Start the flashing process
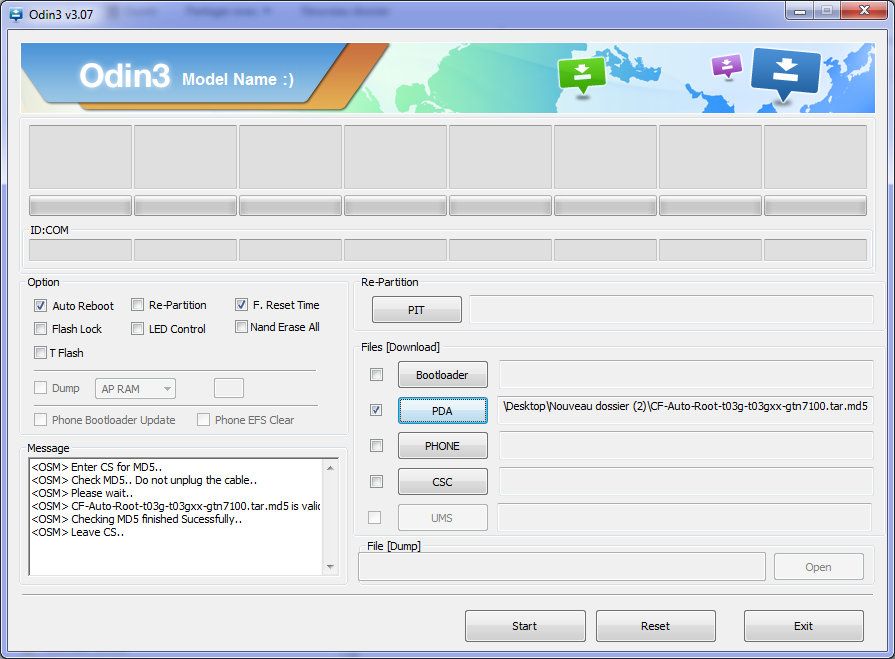895x659 pixels. (x=525, y=626)
